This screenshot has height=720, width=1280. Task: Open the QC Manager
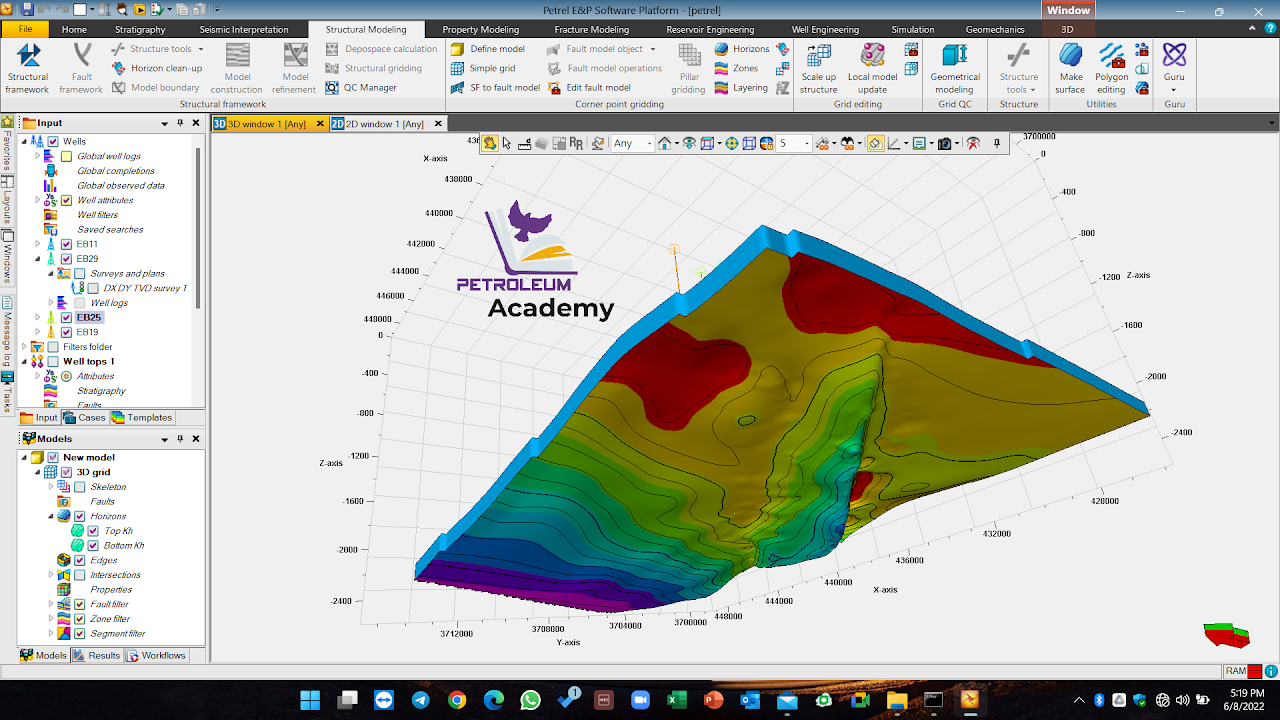pos(360,88)
